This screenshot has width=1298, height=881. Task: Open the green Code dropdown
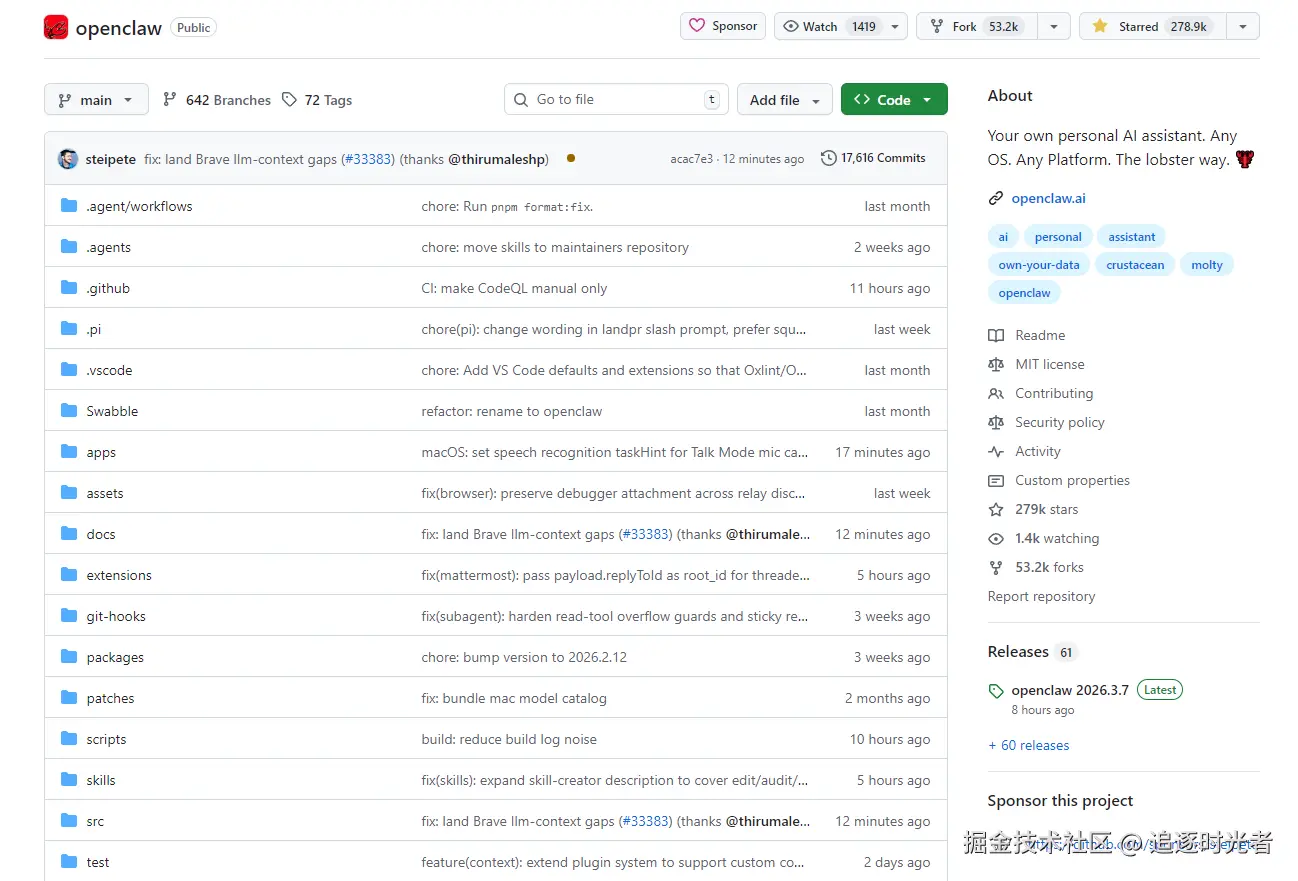pyautogui.click(x=894, y=100)
